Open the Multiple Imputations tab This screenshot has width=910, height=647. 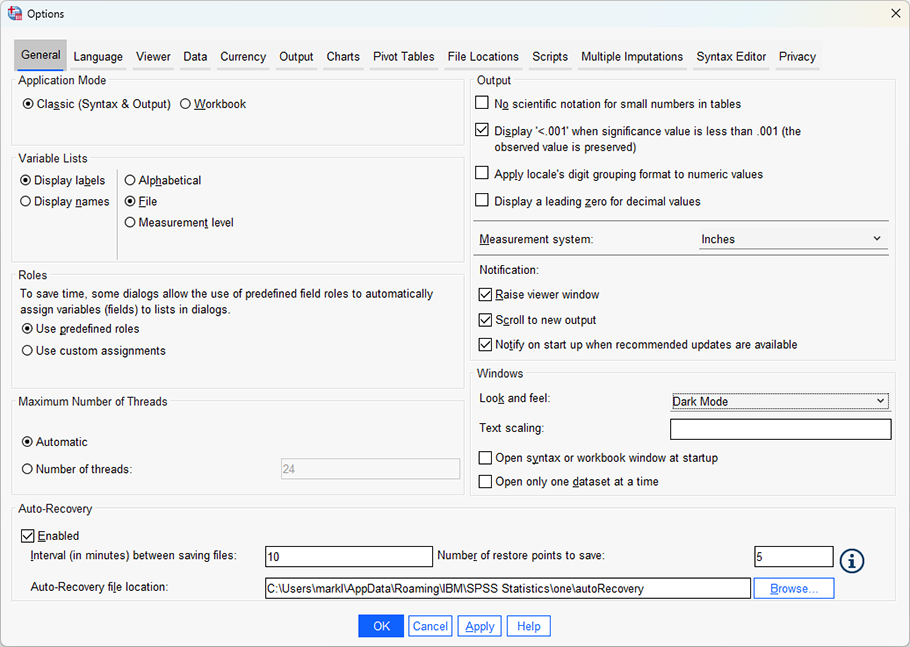point(632,57)
